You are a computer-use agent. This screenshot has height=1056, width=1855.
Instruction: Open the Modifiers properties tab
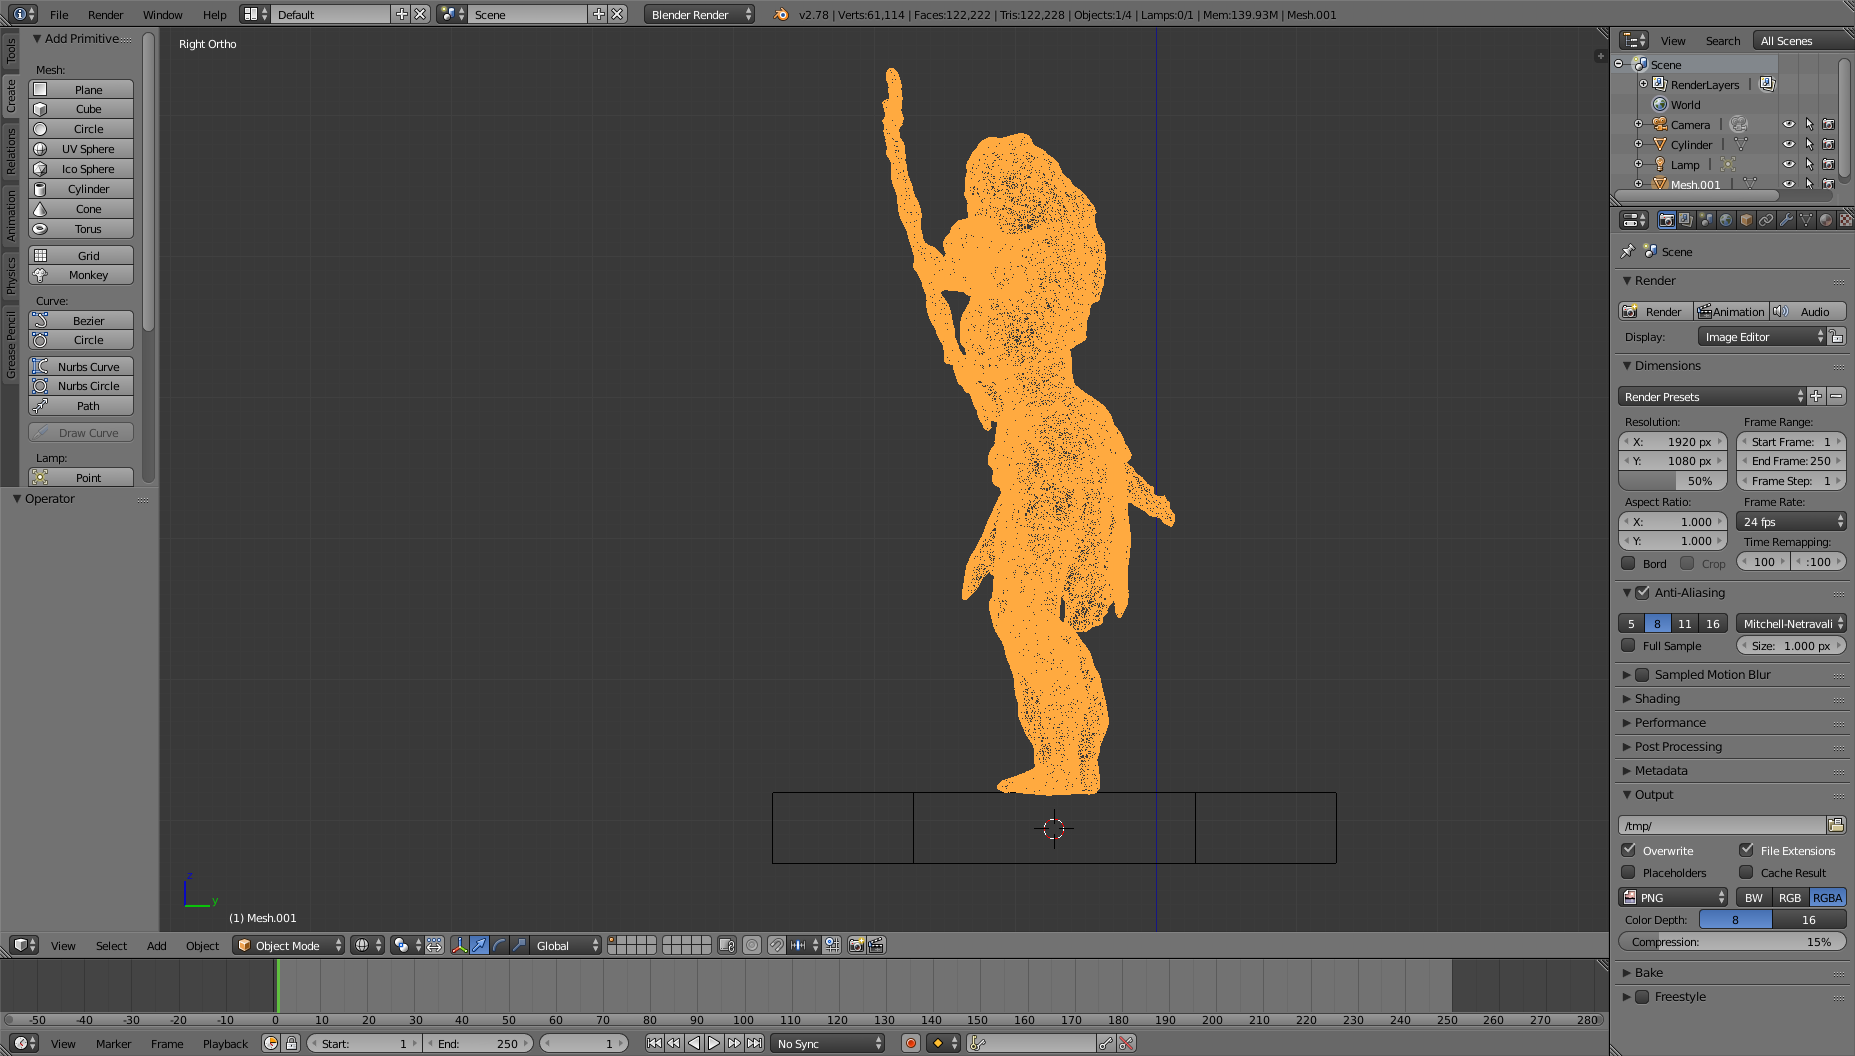[x=1786, y=220]
